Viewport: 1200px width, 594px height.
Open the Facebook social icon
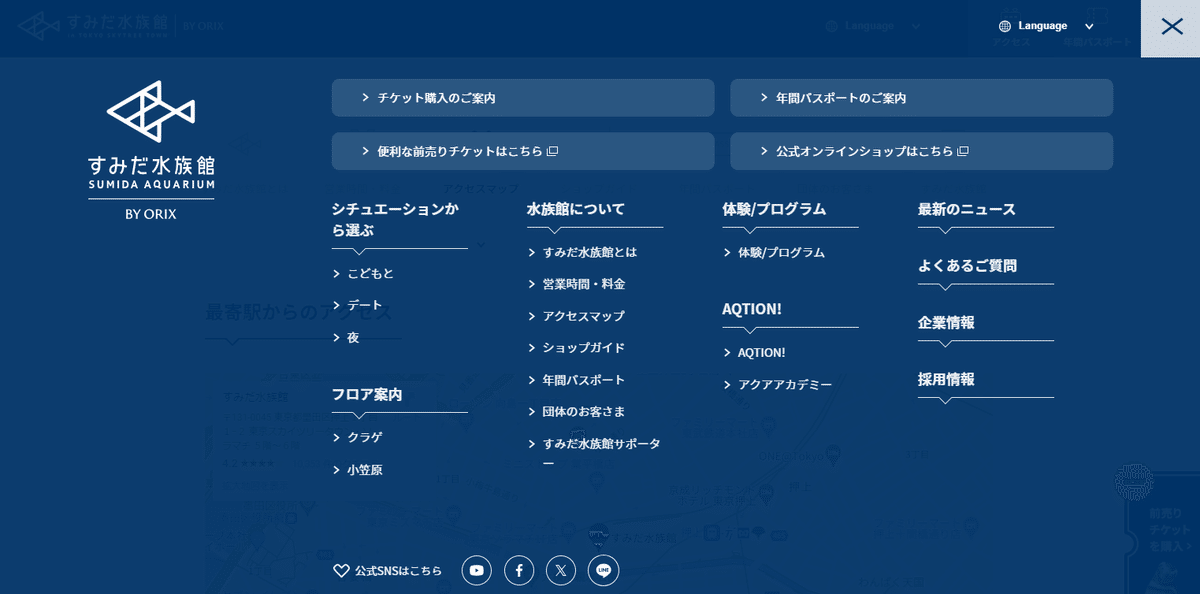pyautogui.click(x=519, y=570)
